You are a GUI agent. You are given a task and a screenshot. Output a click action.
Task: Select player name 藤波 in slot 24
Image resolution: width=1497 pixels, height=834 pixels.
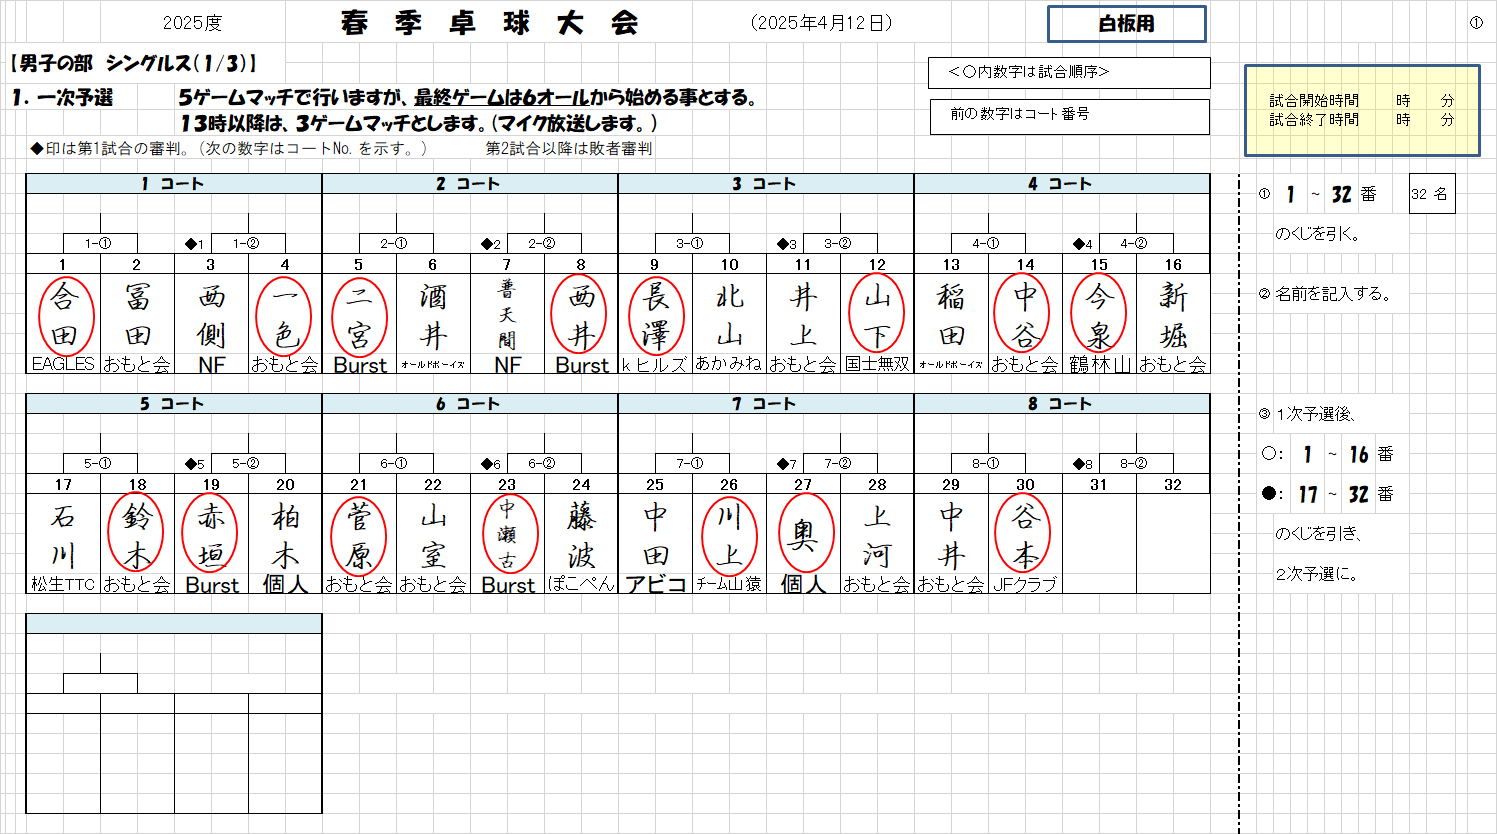click(582, 535)
